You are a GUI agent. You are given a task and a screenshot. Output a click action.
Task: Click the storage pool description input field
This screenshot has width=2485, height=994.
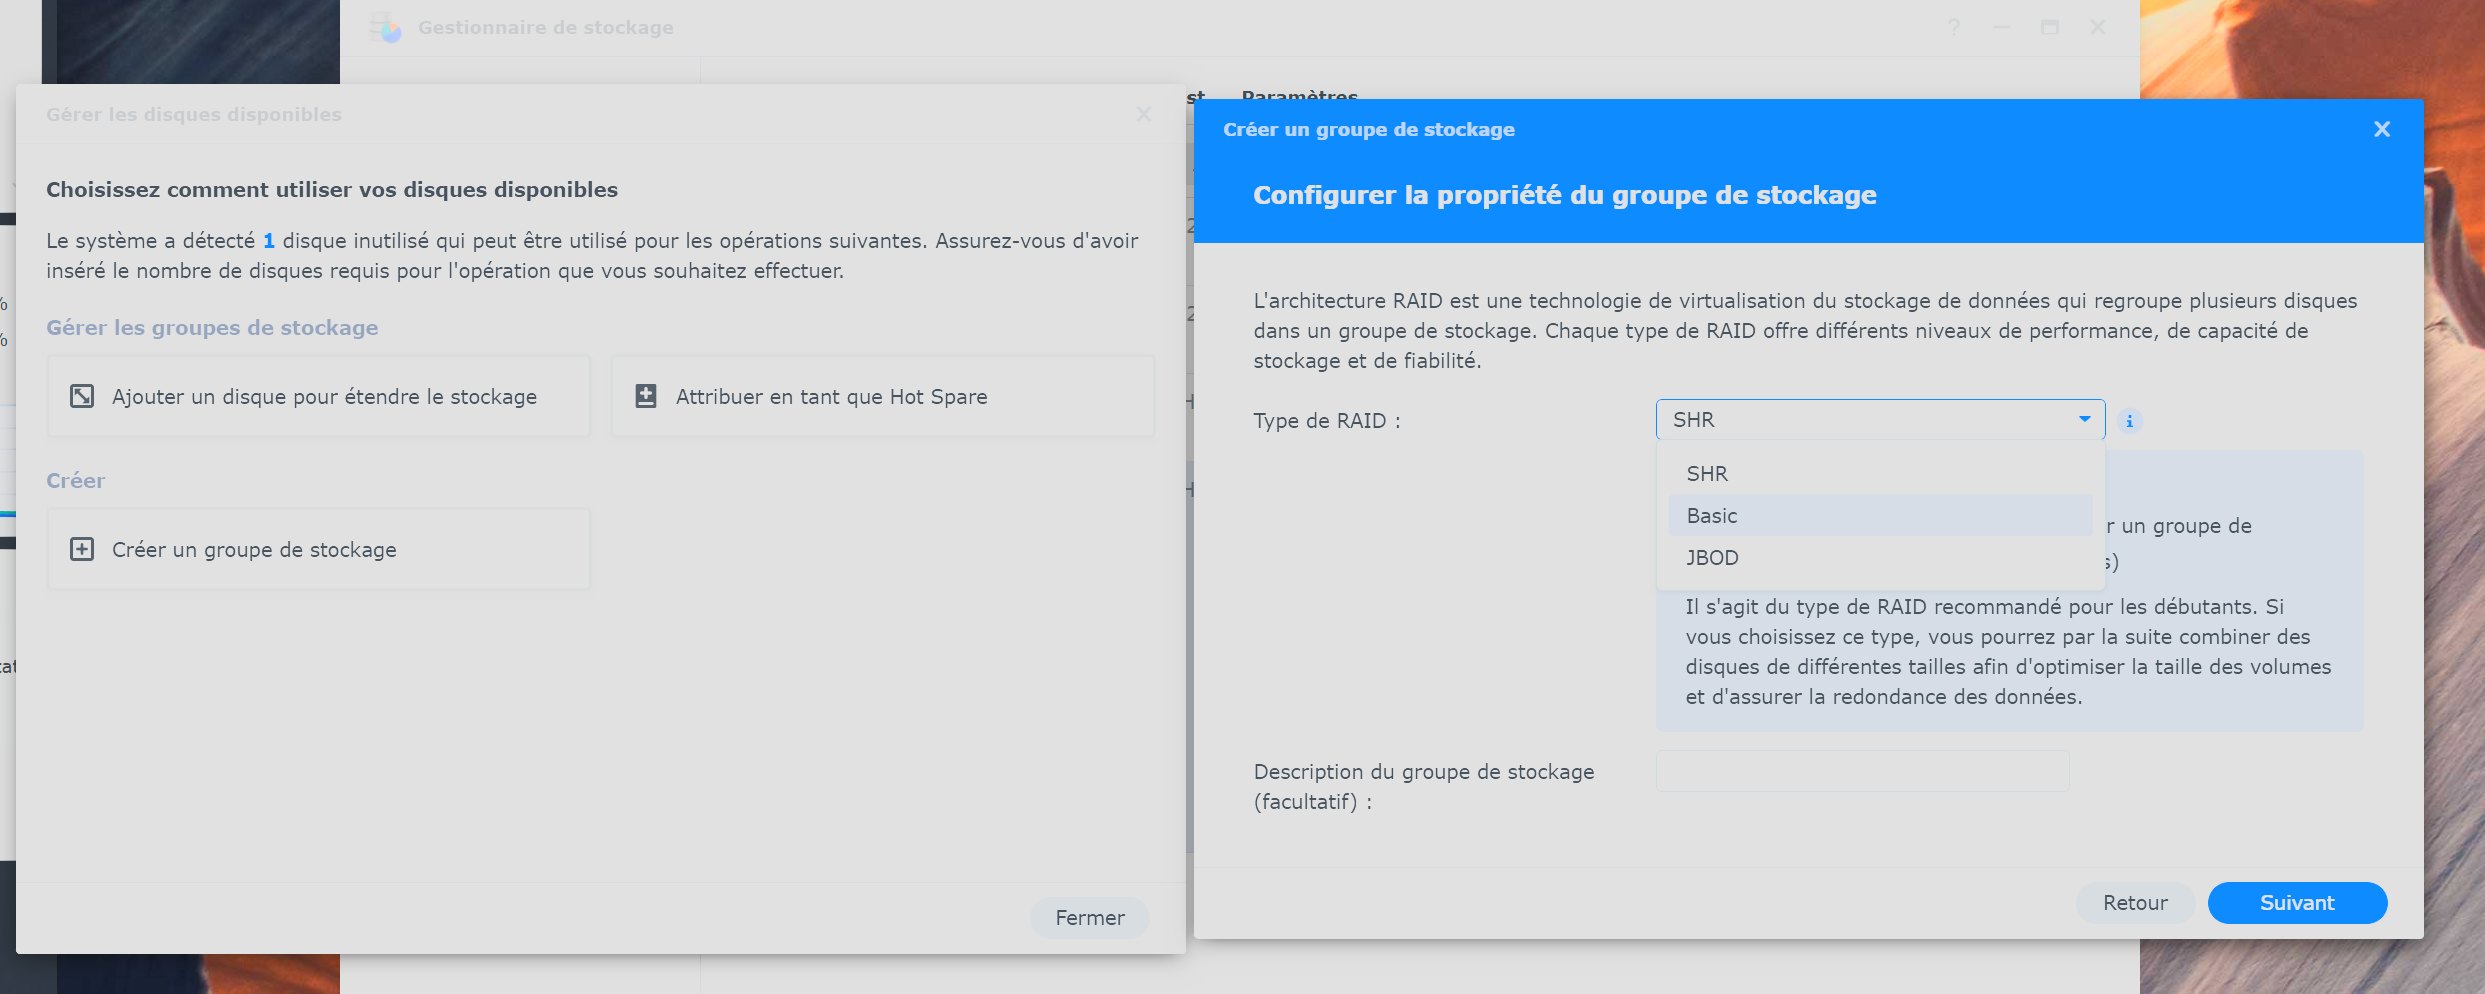click(x=1862, y=772)
